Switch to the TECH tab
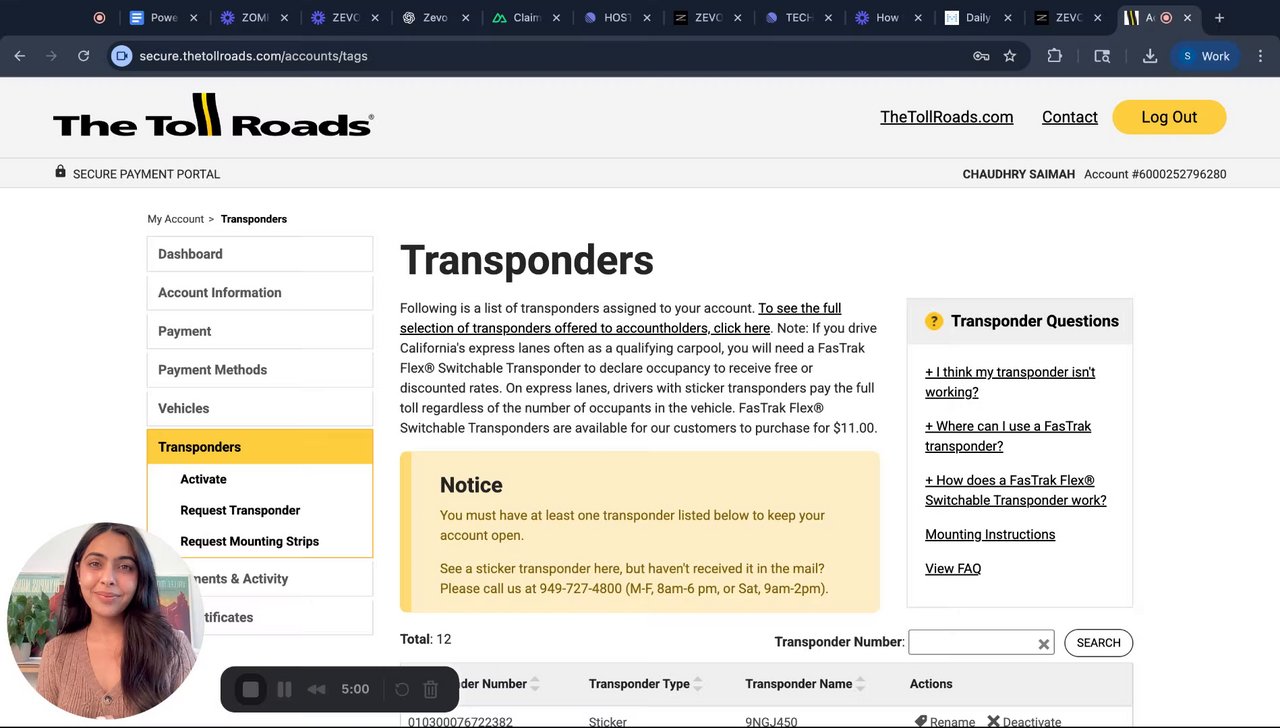Screen dimensions: 1280x728 (x=798, y=17)
